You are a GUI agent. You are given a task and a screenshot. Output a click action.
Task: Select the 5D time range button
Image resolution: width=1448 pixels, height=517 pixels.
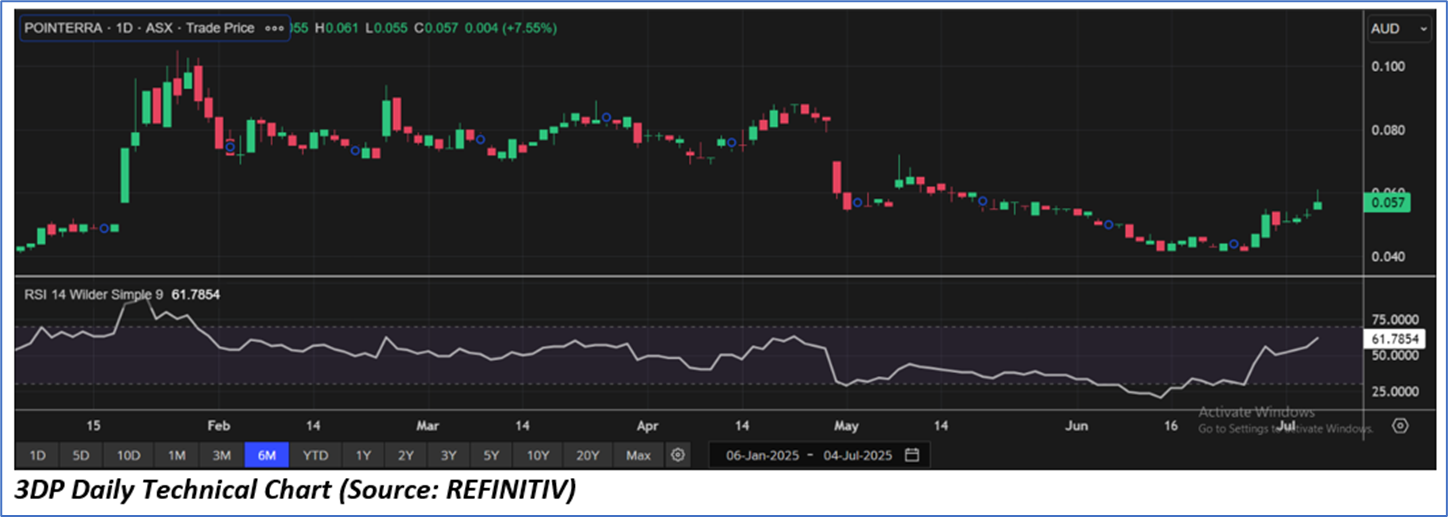click(81, 455)
